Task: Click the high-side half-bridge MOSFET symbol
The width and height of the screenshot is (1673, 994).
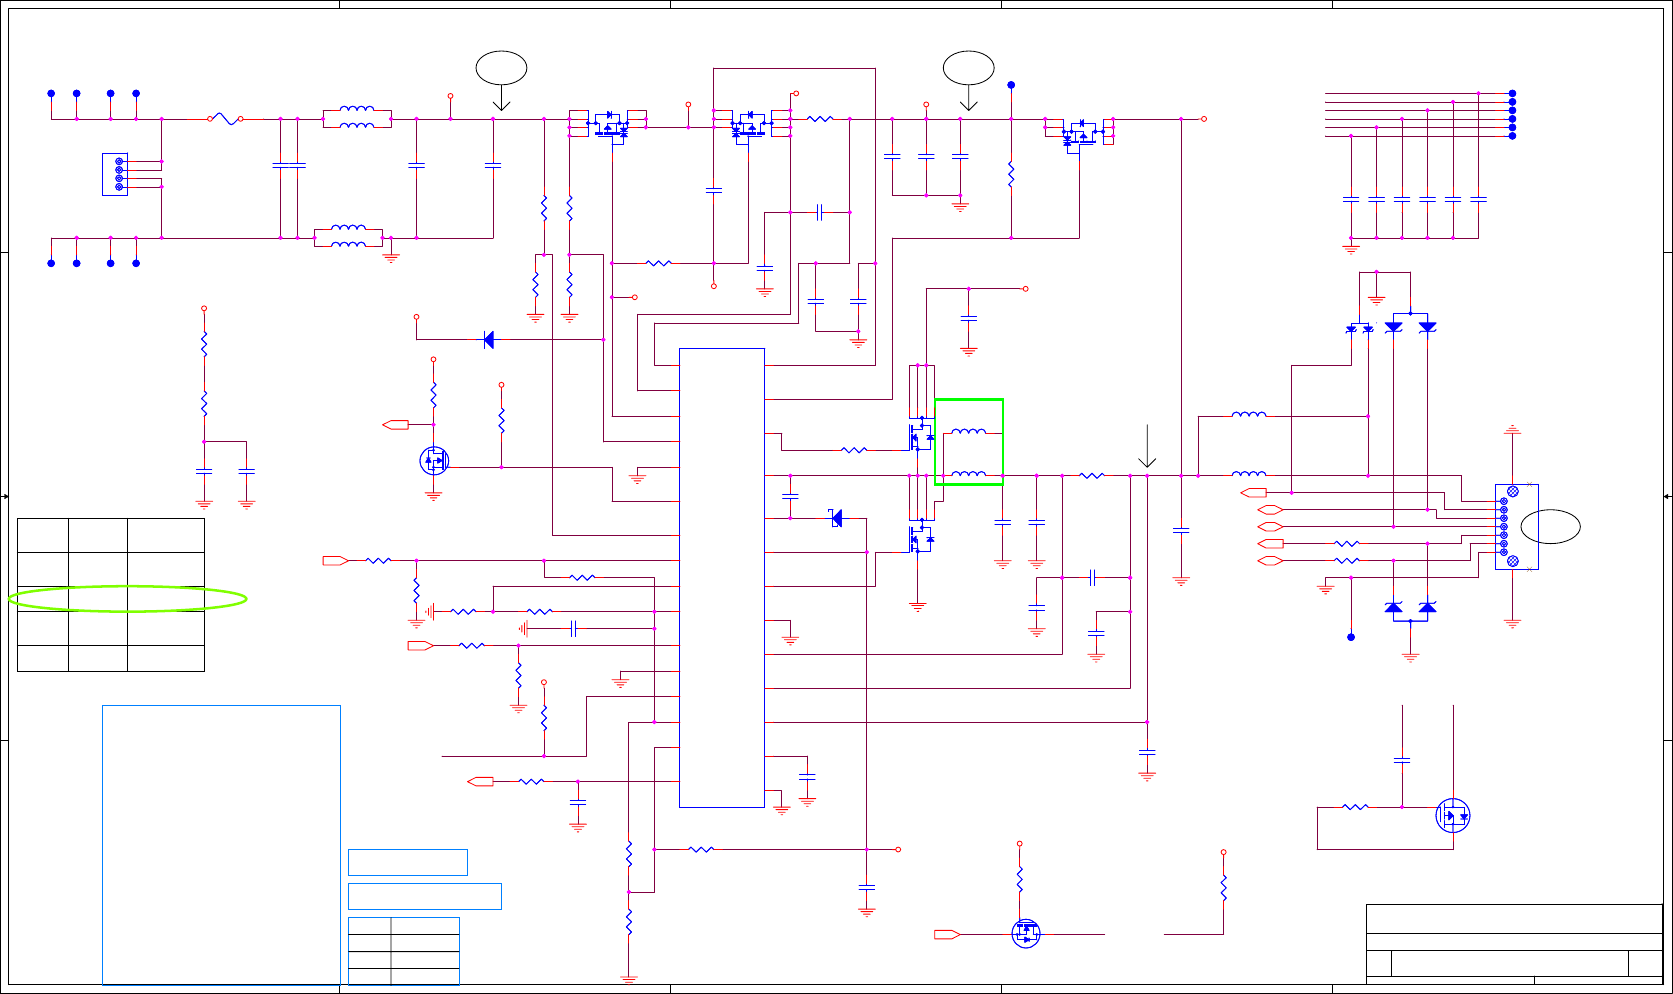Action: (x=921, y=437)
